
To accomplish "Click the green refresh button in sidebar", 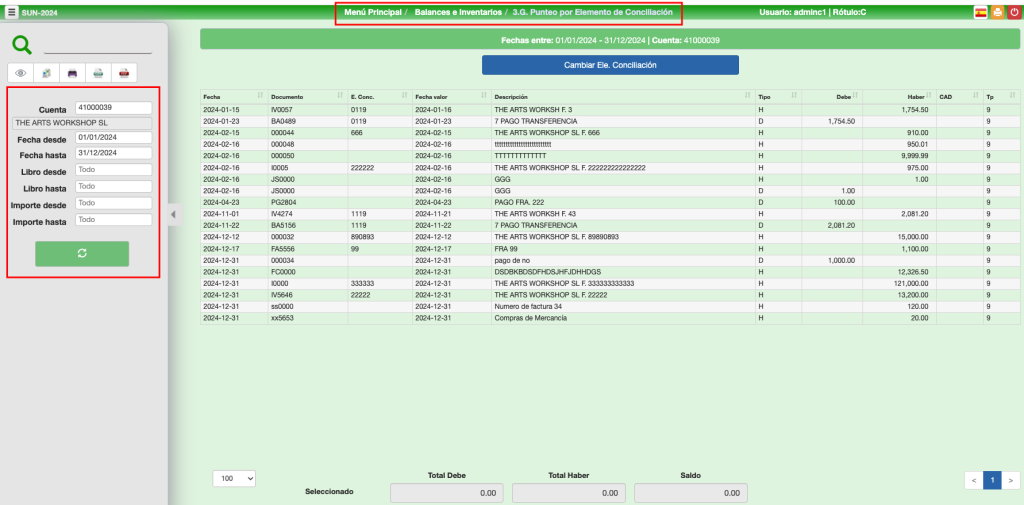I will 82,253.
